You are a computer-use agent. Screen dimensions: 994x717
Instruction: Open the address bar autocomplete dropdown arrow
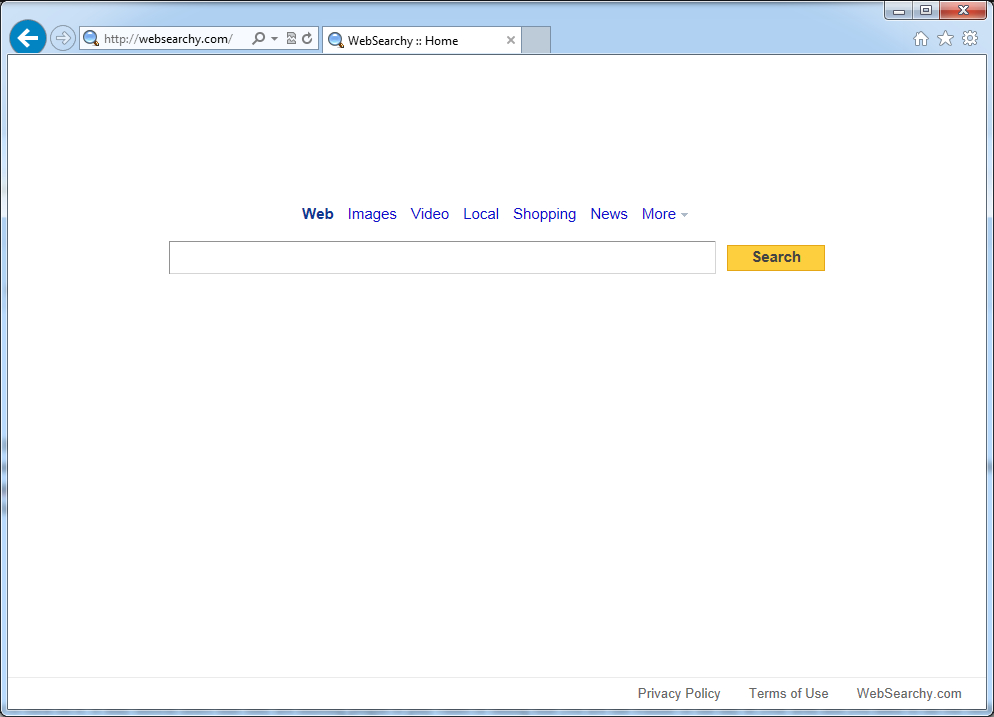click(x=274, y=39)
